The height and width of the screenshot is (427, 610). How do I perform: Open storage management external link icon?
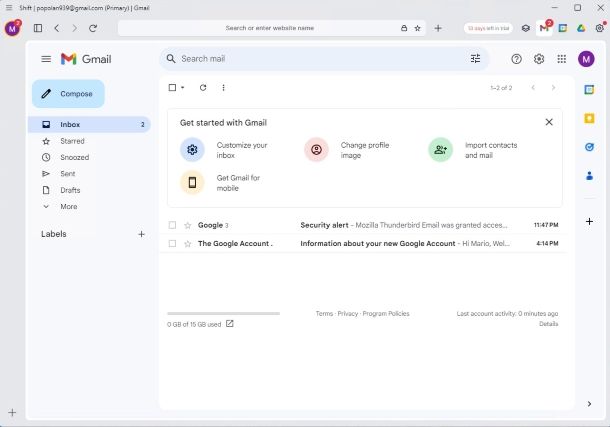tap(230, 324)
